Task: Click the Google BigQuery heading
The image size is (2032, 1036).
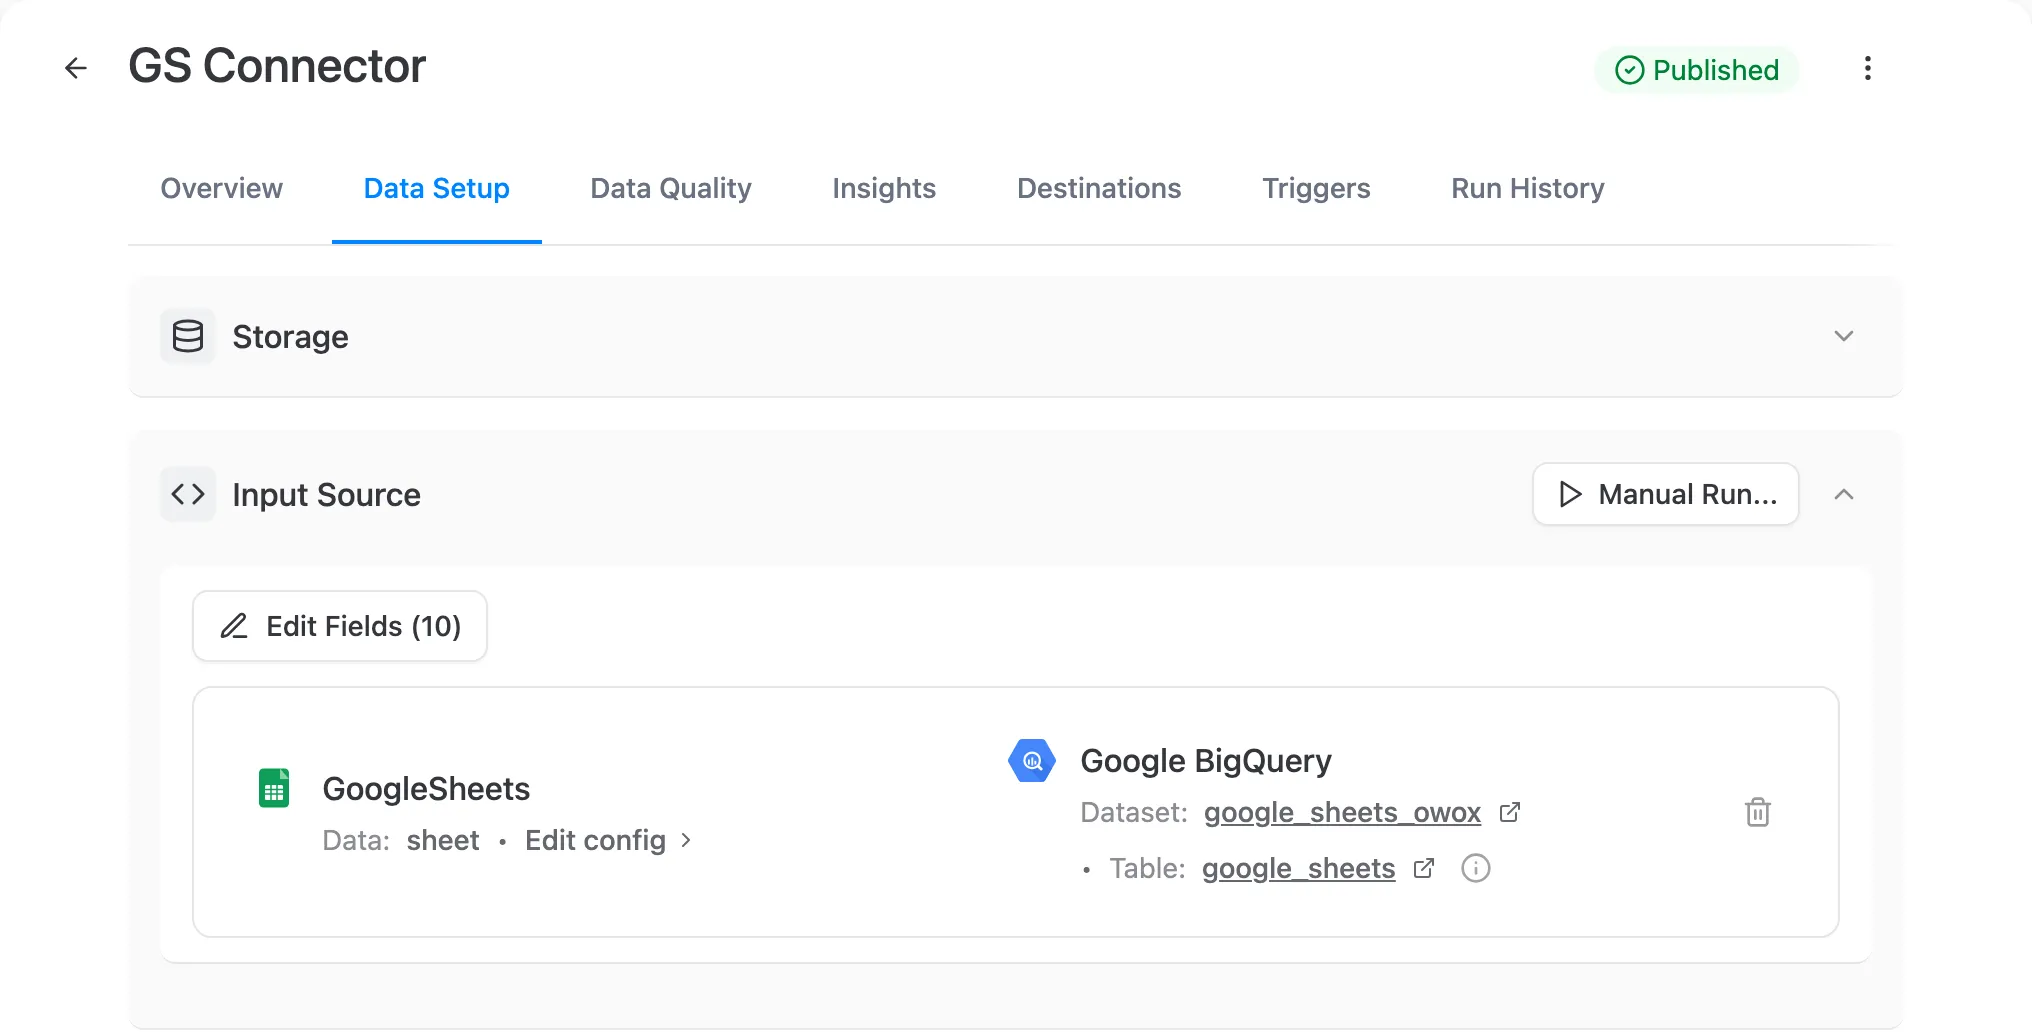Action: [1206, 761]
